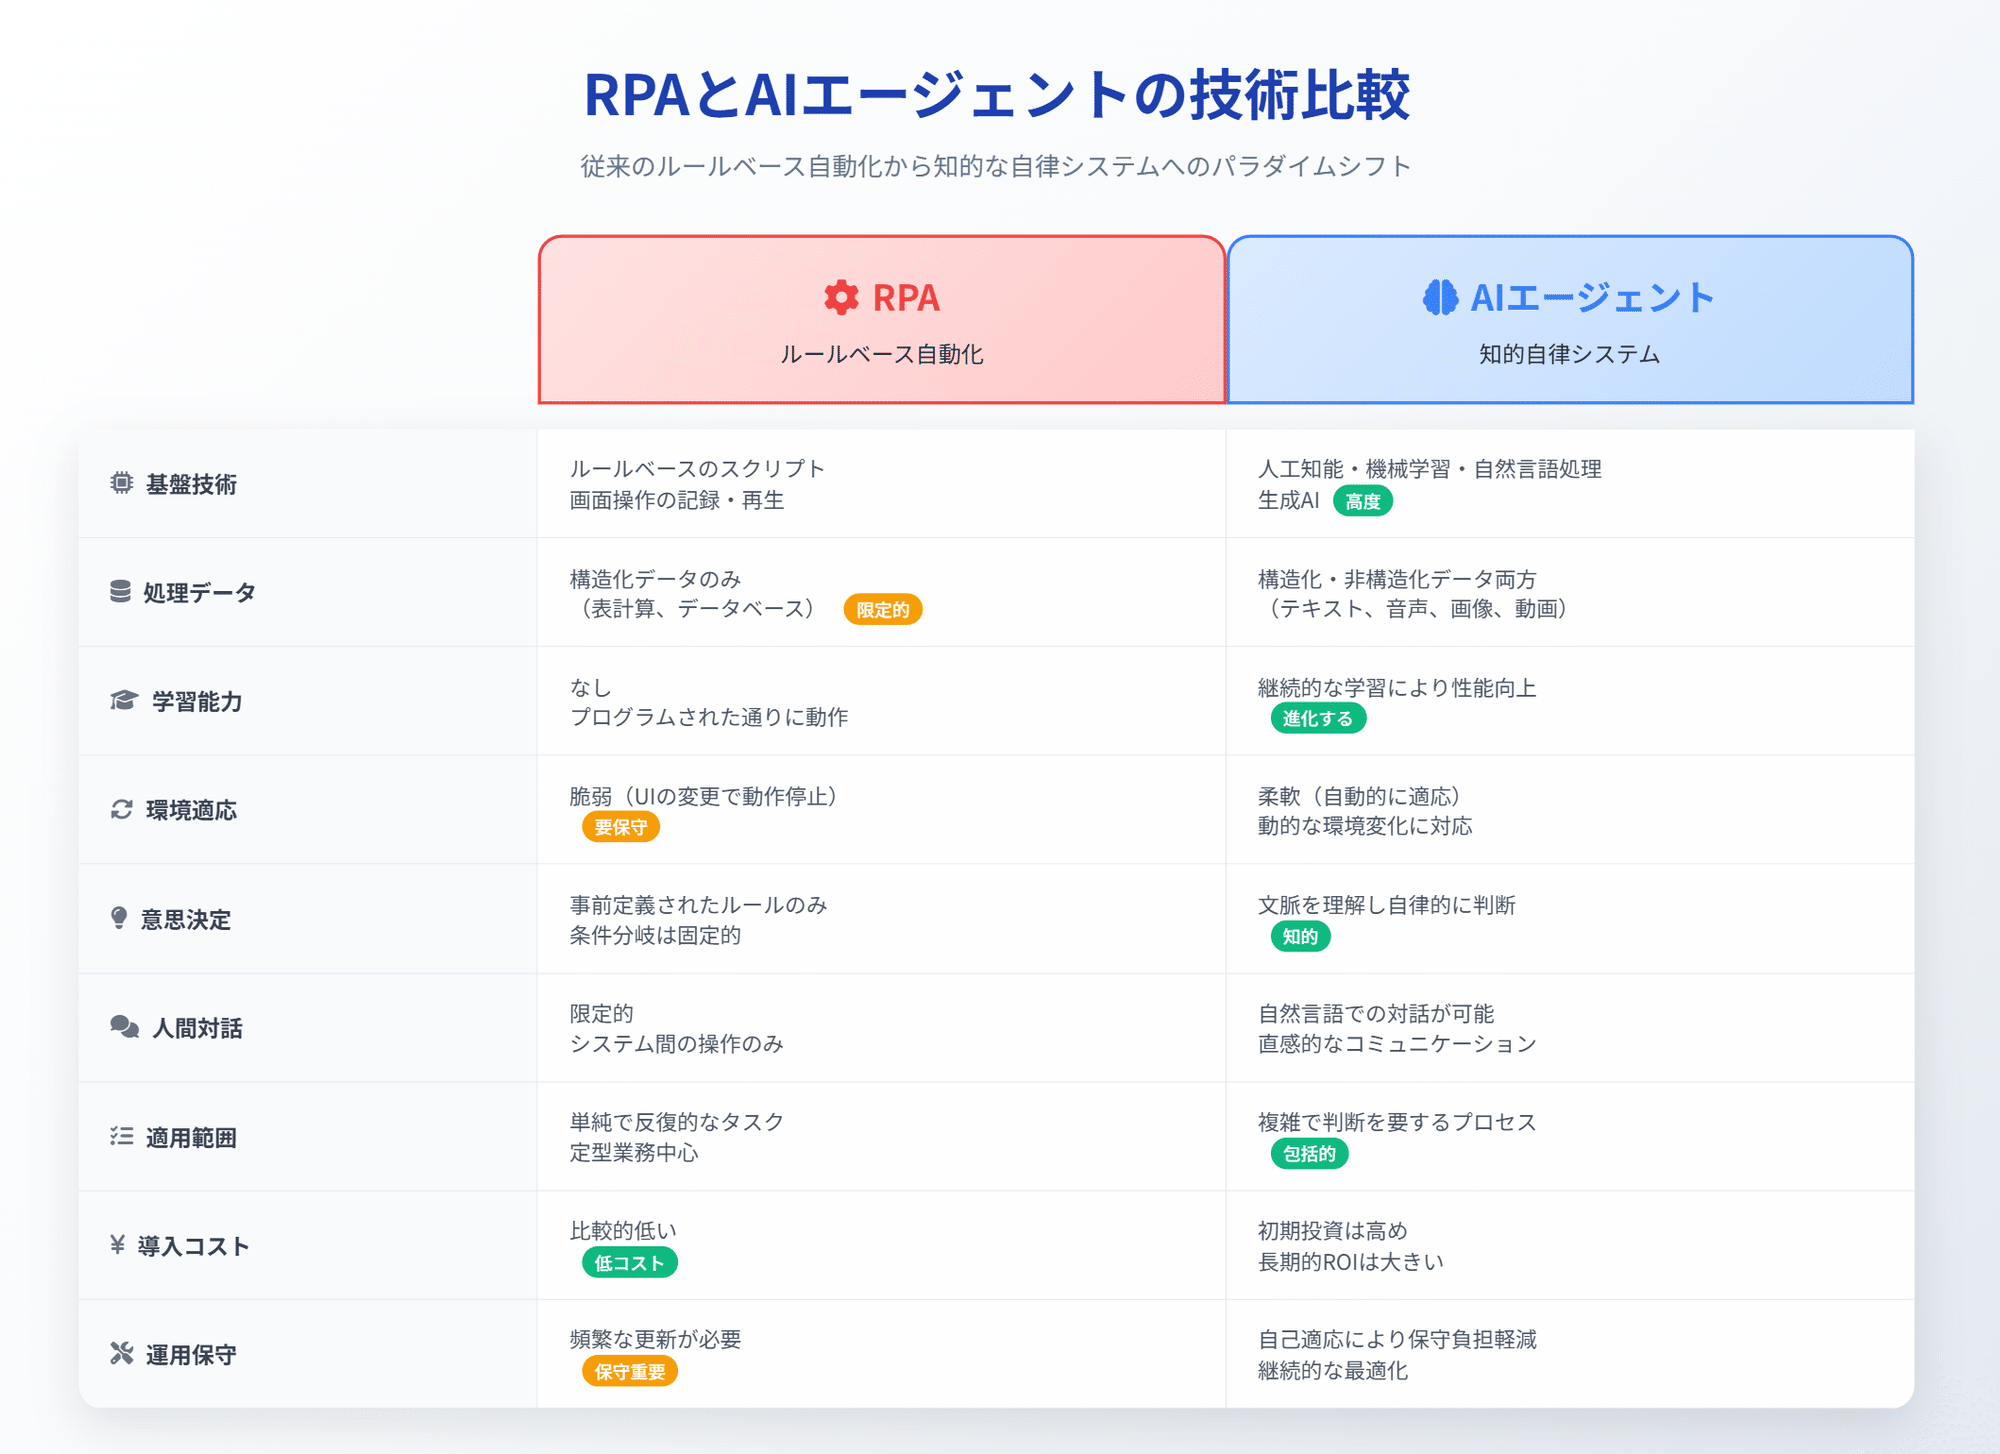Click the yen icon next to 導入コスト
The width and height of the screenshot is (2000, 1454).
click(x=118, y=1245)
